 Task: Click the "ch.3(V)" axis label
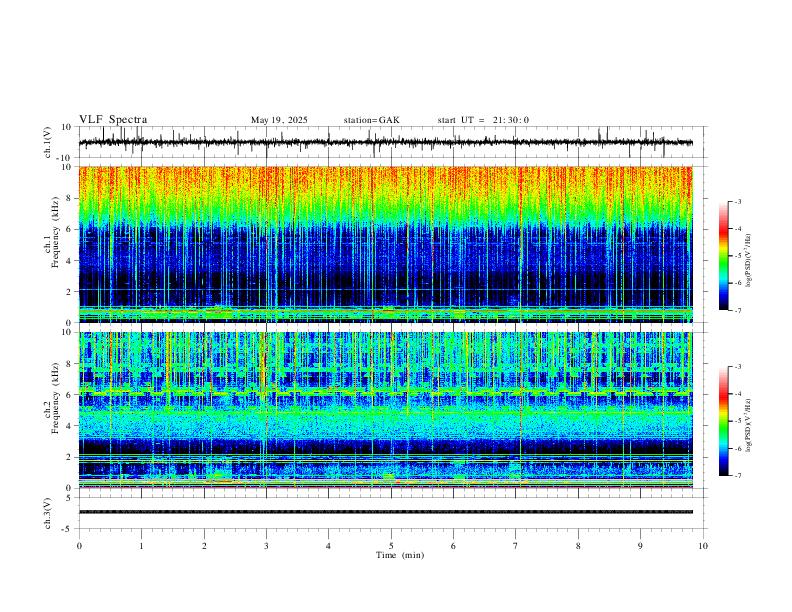tap(48, 513)
